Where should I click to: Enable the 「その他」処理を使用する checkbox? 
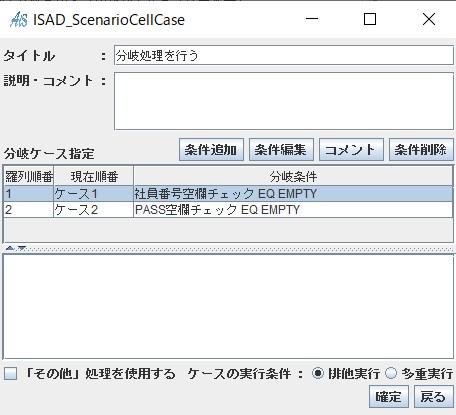[11, 374]
